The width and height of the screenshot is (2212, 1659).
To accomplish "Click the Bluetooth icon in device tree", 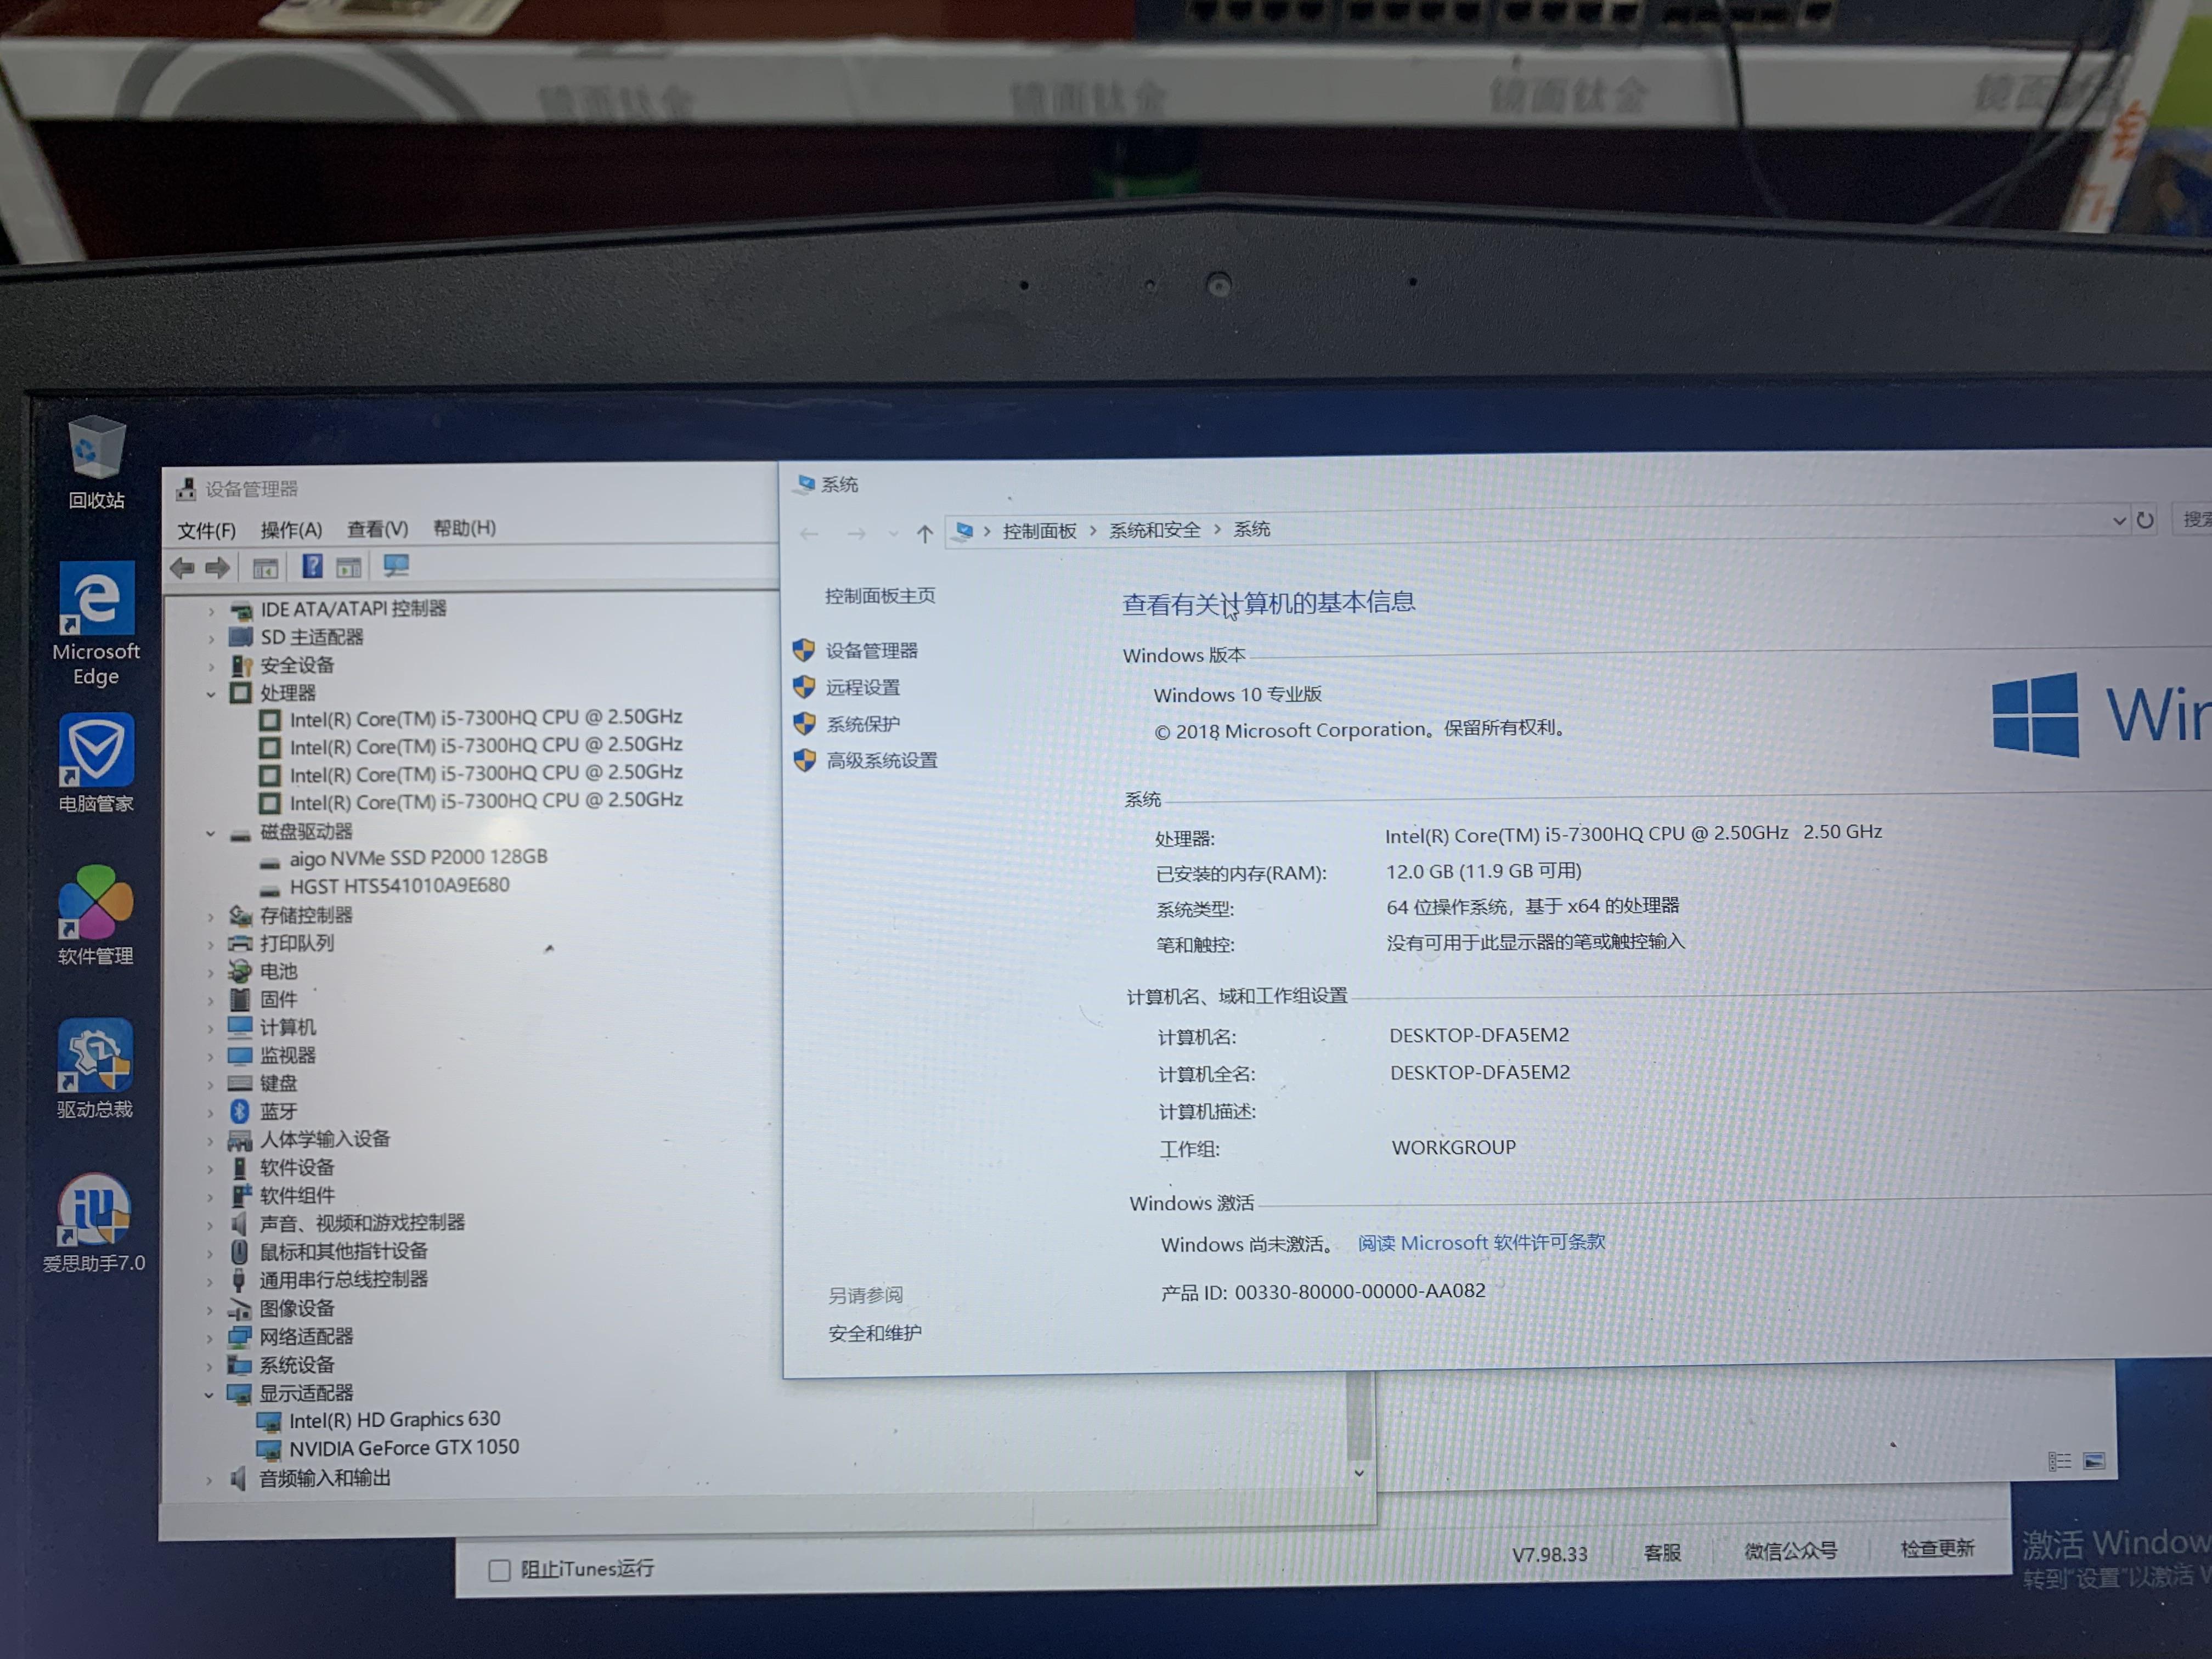I will point(239,1111).
